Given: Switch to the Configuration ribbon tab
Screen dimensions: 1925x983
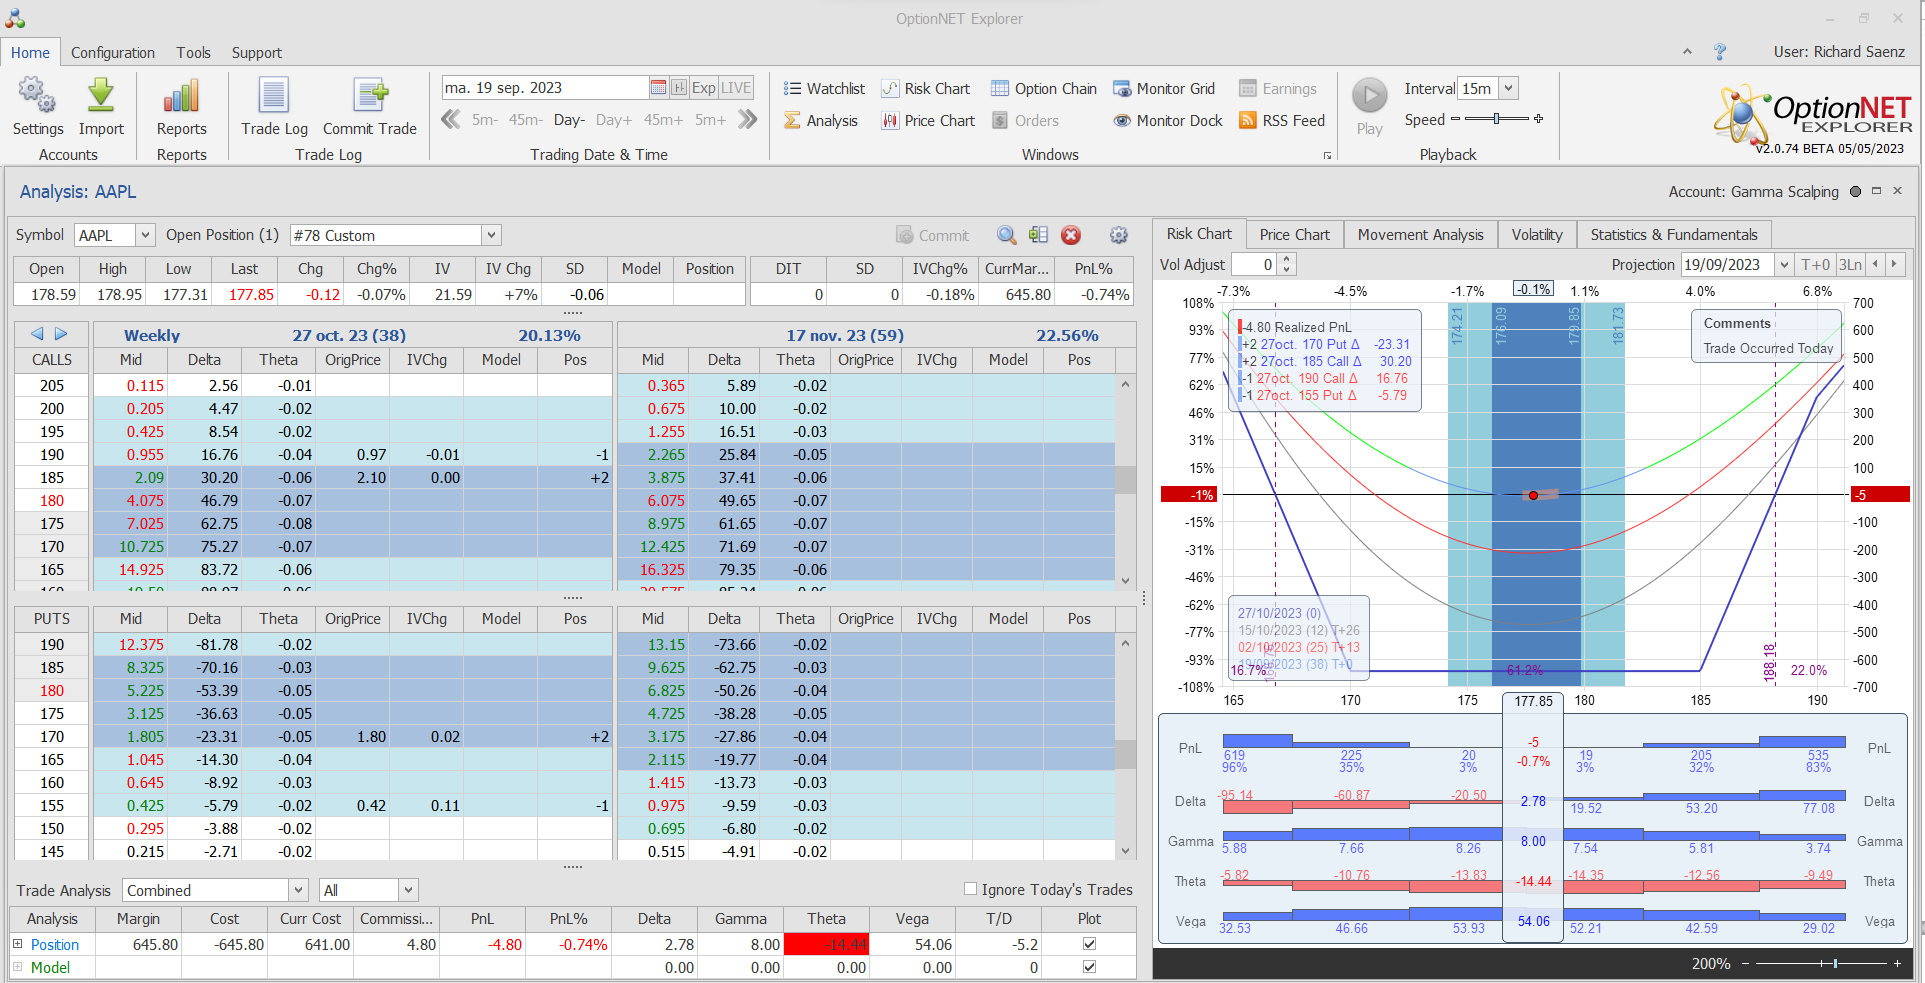Looking at the screenshot, I should click(113, 53).
